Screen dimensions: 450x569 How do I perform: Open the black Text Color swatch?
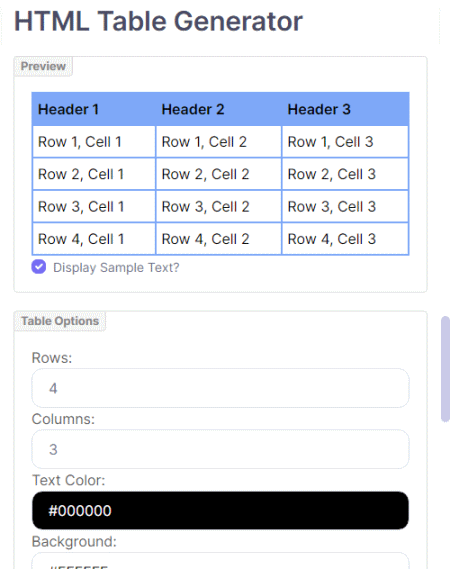[x=220, y=511]
